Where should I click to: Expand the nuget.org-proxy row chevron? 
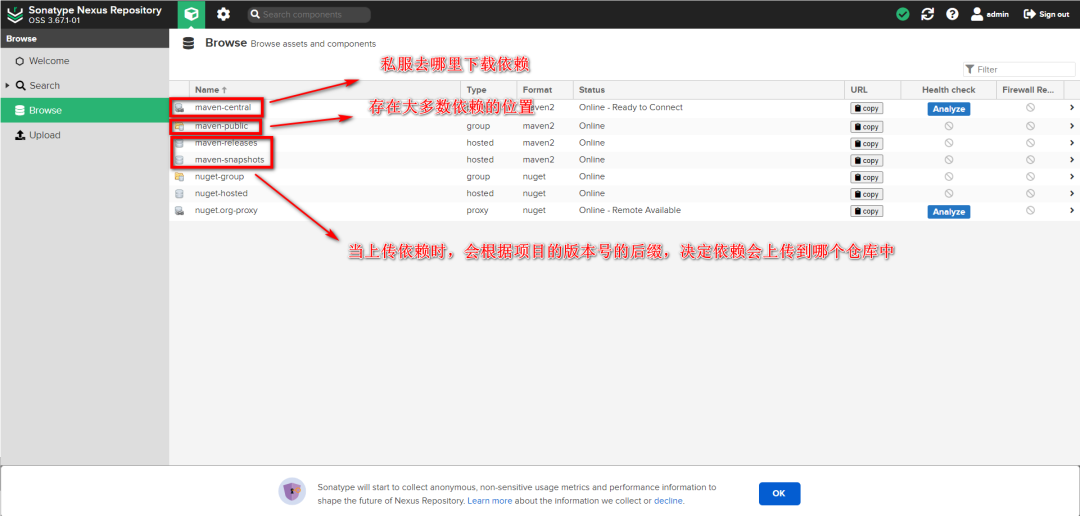coord(1072,210)
